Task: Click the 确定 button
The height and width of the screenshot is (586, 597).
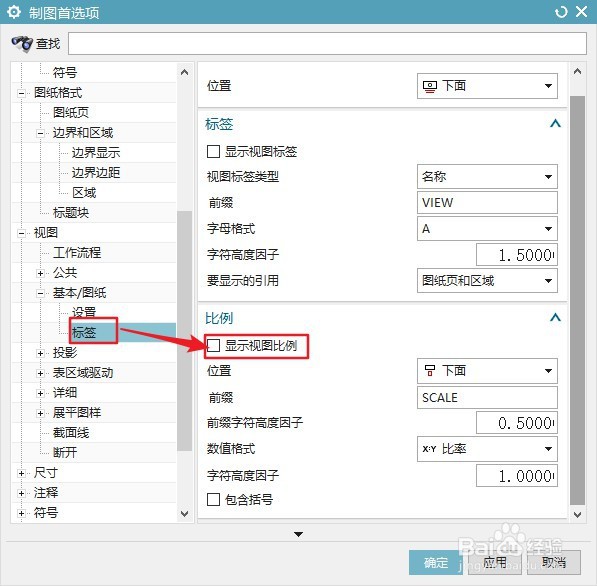Action: tap(436, 562)
